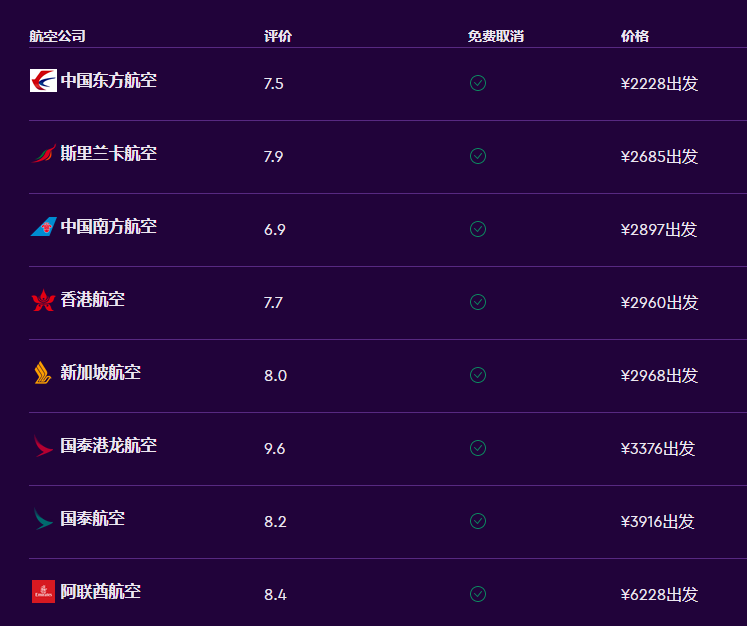Select the 阿联酋航空 airline name
747x626 pixels.
(101, 591)
